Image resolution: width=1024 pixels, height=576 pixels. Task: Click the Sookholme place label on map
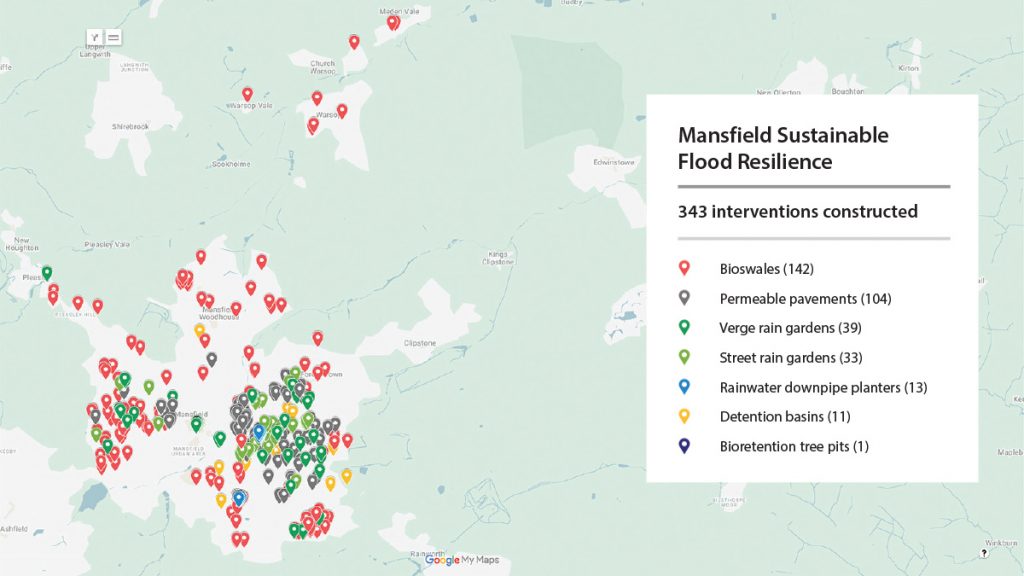[231, 164]
